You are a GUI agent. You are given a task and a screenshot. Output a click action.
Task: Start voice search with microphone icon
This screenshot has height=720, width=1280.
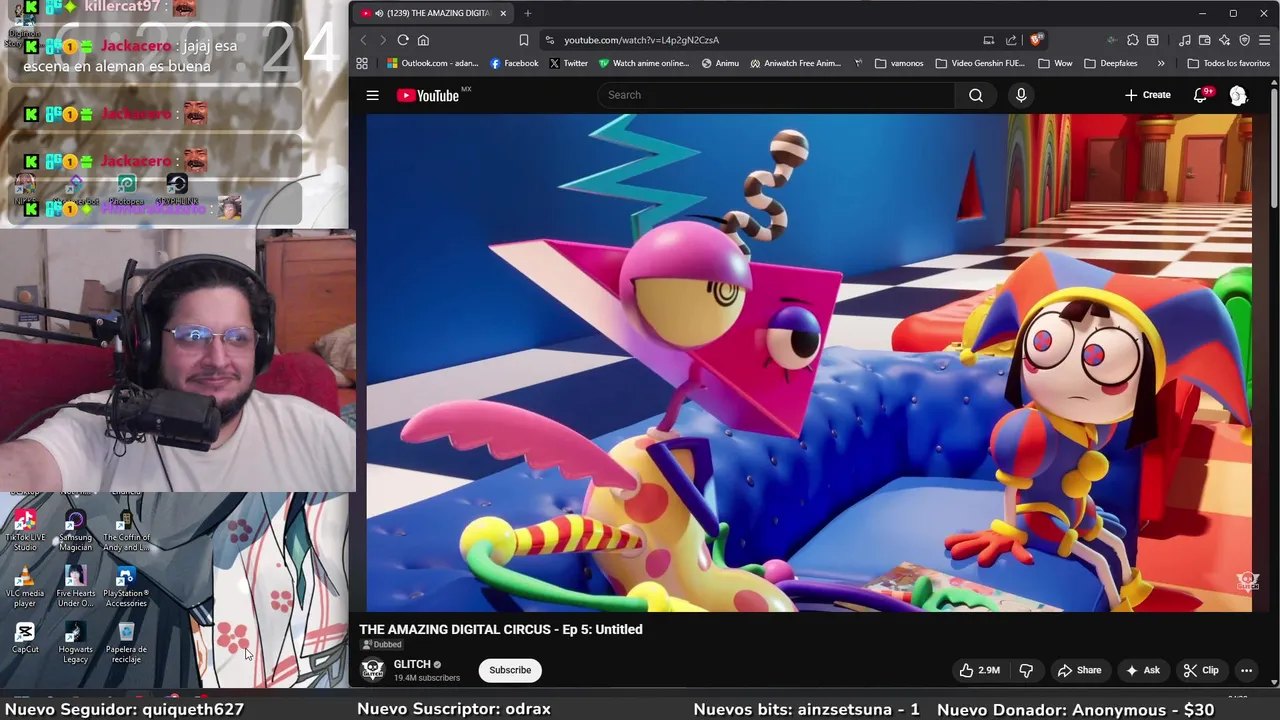point(1021,95)
